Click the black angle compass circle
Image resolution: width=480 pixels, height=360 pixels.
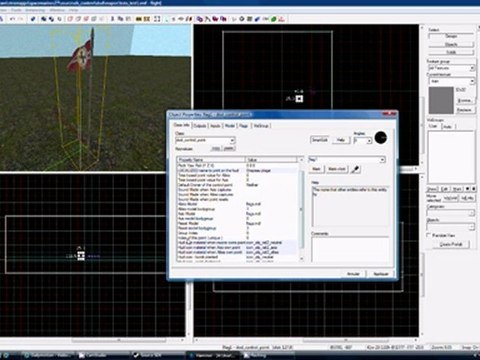click(381, 137)
